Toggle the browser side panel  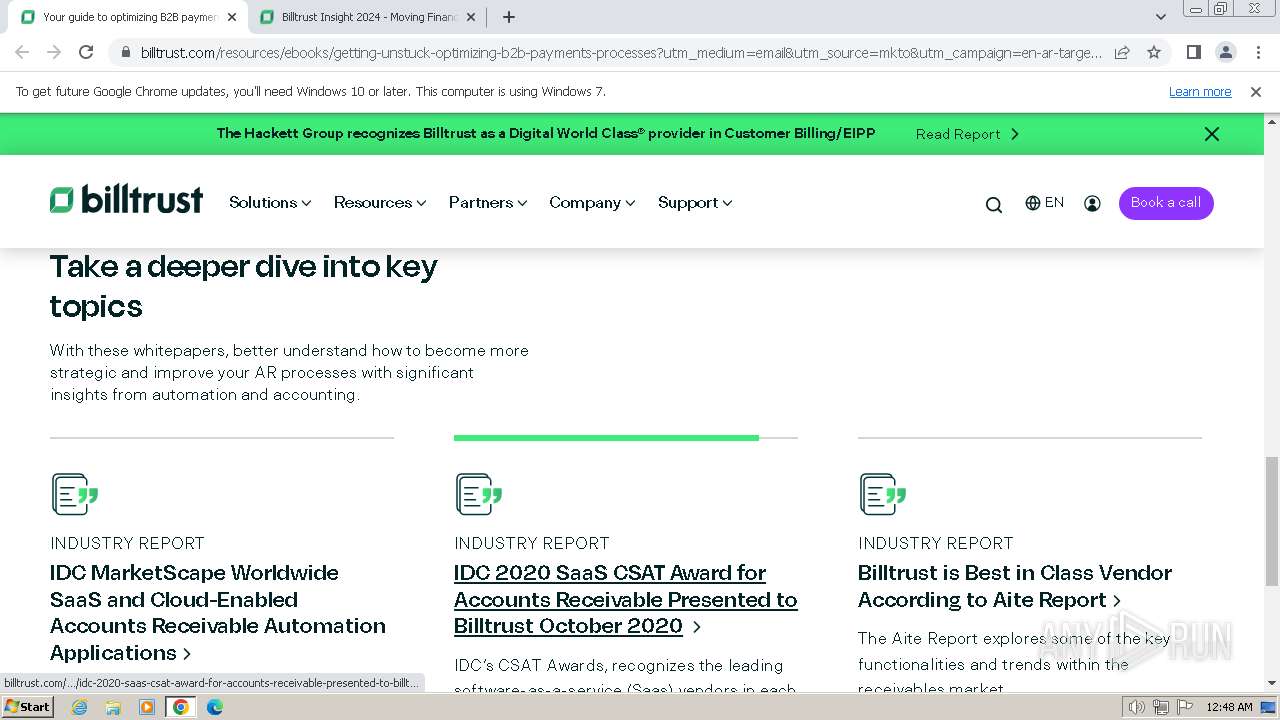tap(1193, 52)
